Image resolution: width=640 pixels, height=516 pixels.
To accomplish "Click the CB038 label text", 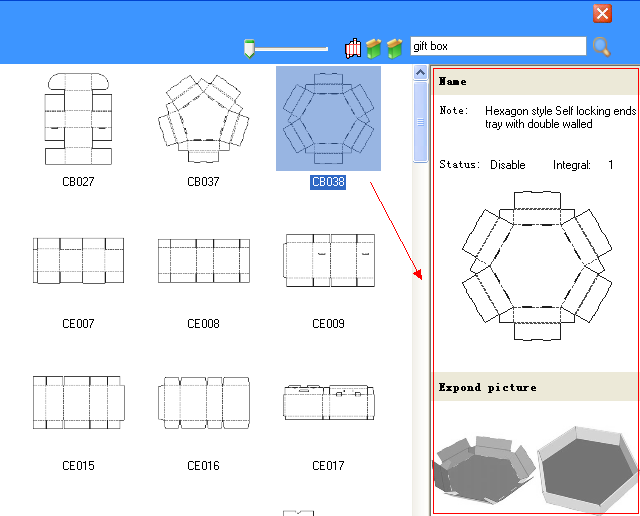I will tap(328, 182).
